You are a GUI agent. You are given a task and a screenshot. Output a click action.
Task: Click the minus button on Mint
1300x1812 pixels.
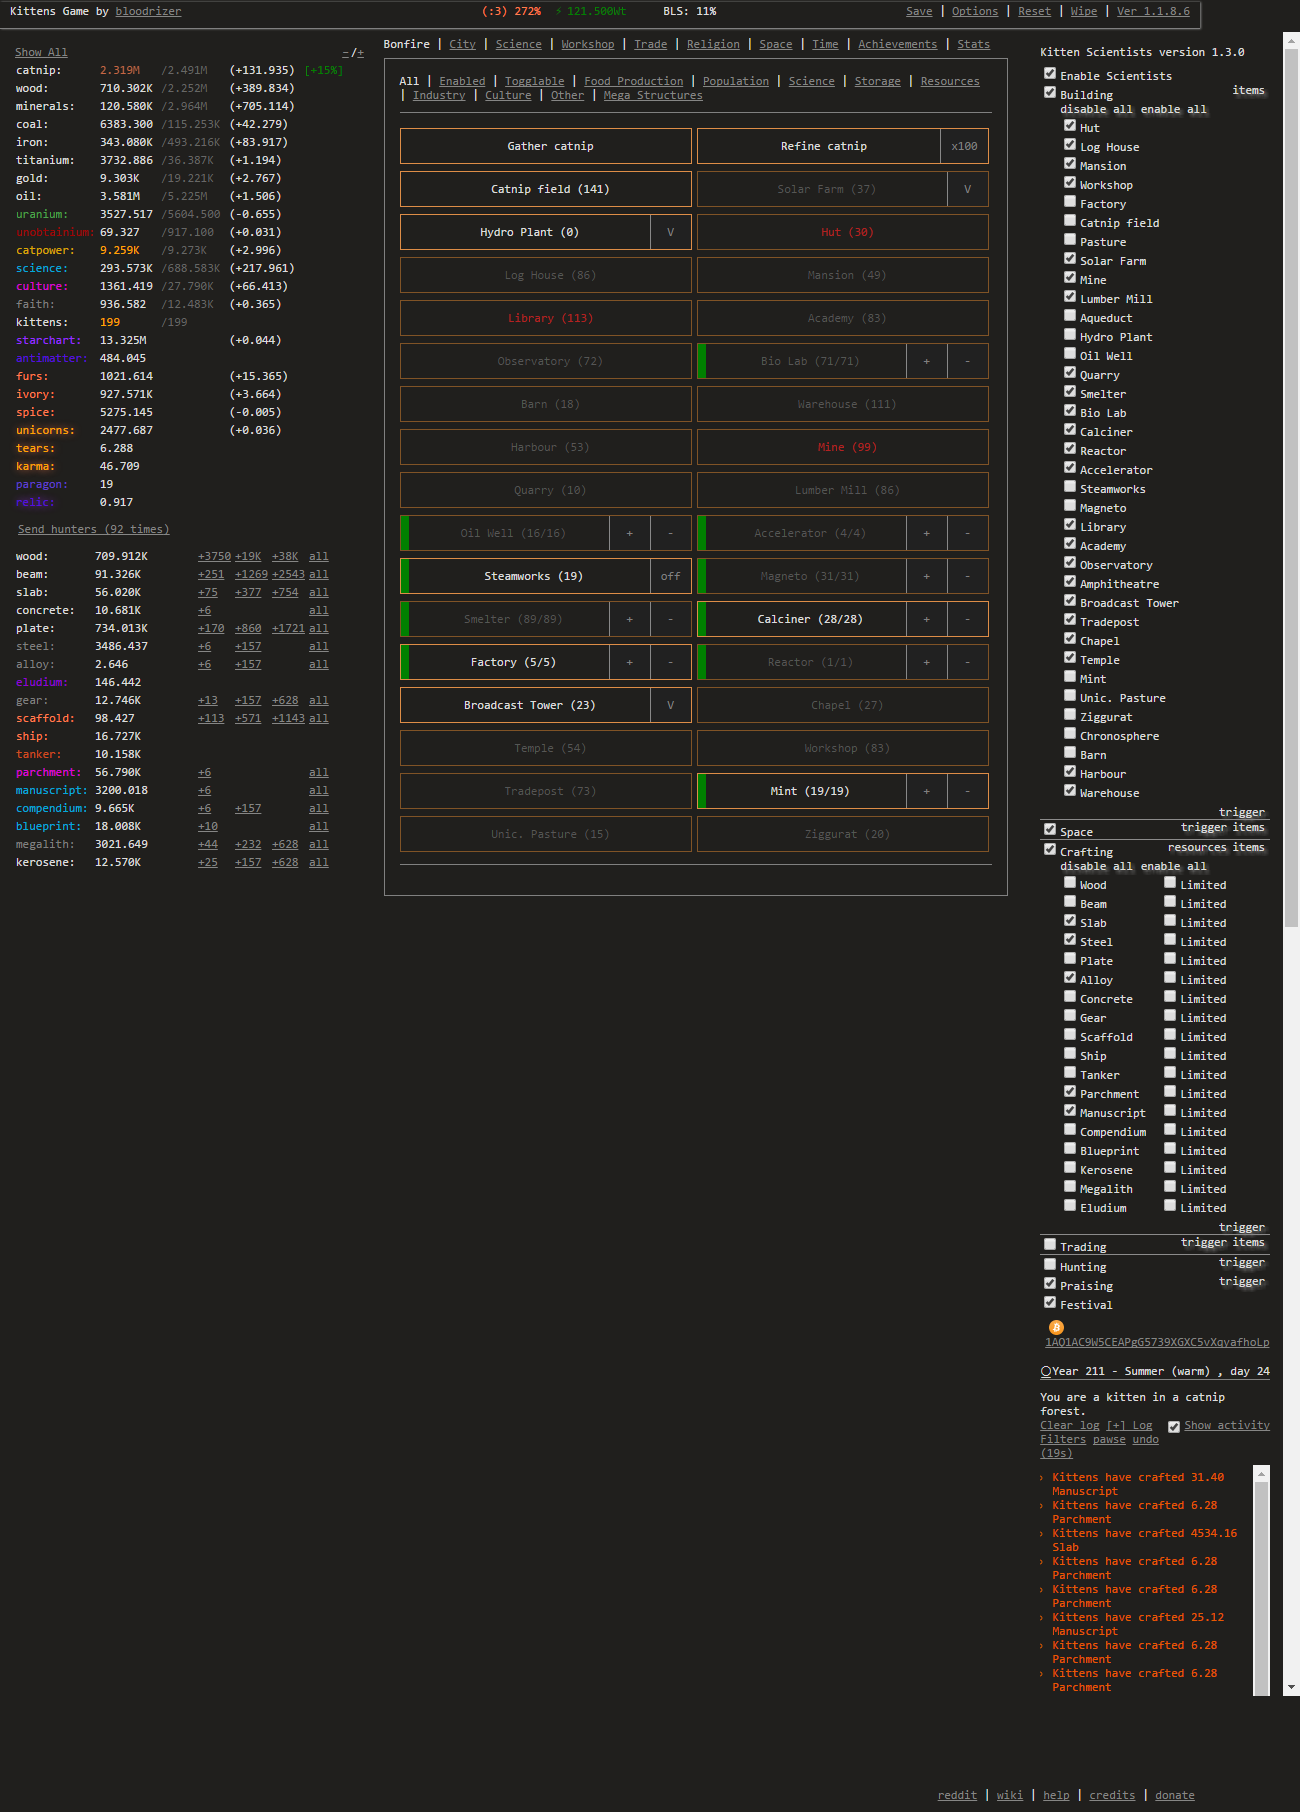pyautogui.click(x=967, y=791)
